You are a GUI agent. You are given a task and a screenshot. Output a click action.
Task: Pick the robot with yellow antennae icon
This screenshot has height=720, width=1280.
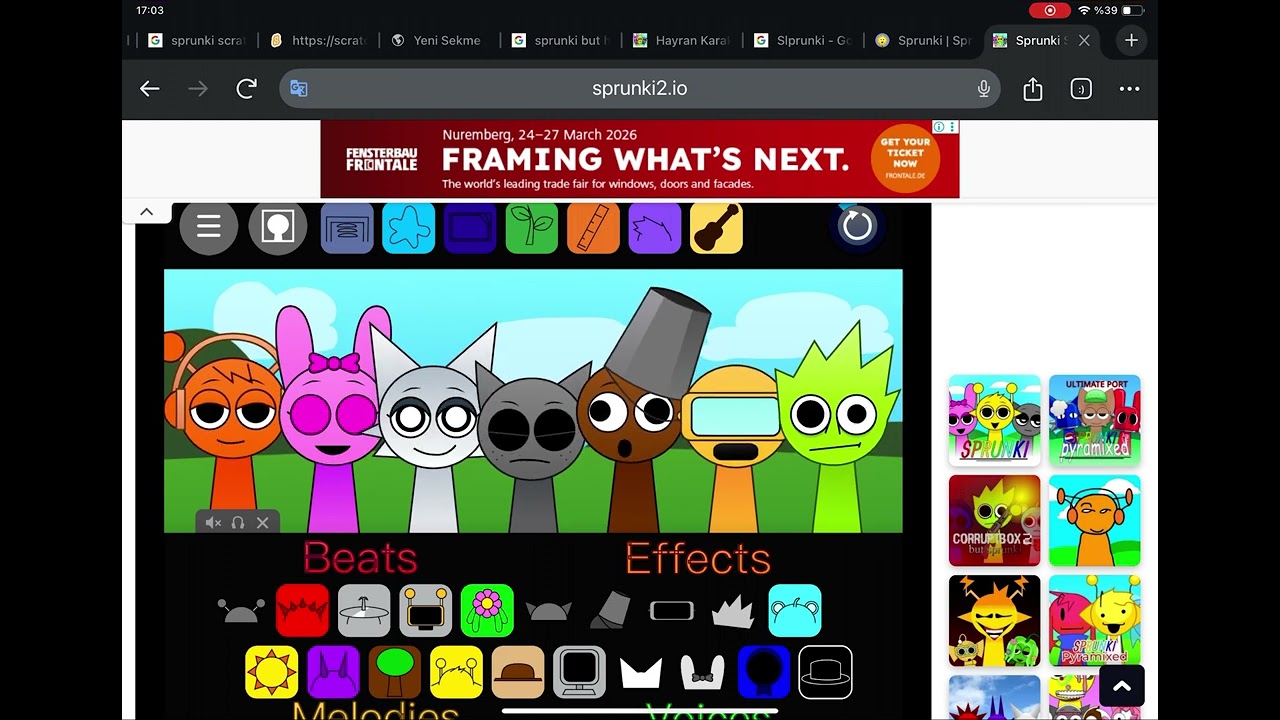coord(426,611)
